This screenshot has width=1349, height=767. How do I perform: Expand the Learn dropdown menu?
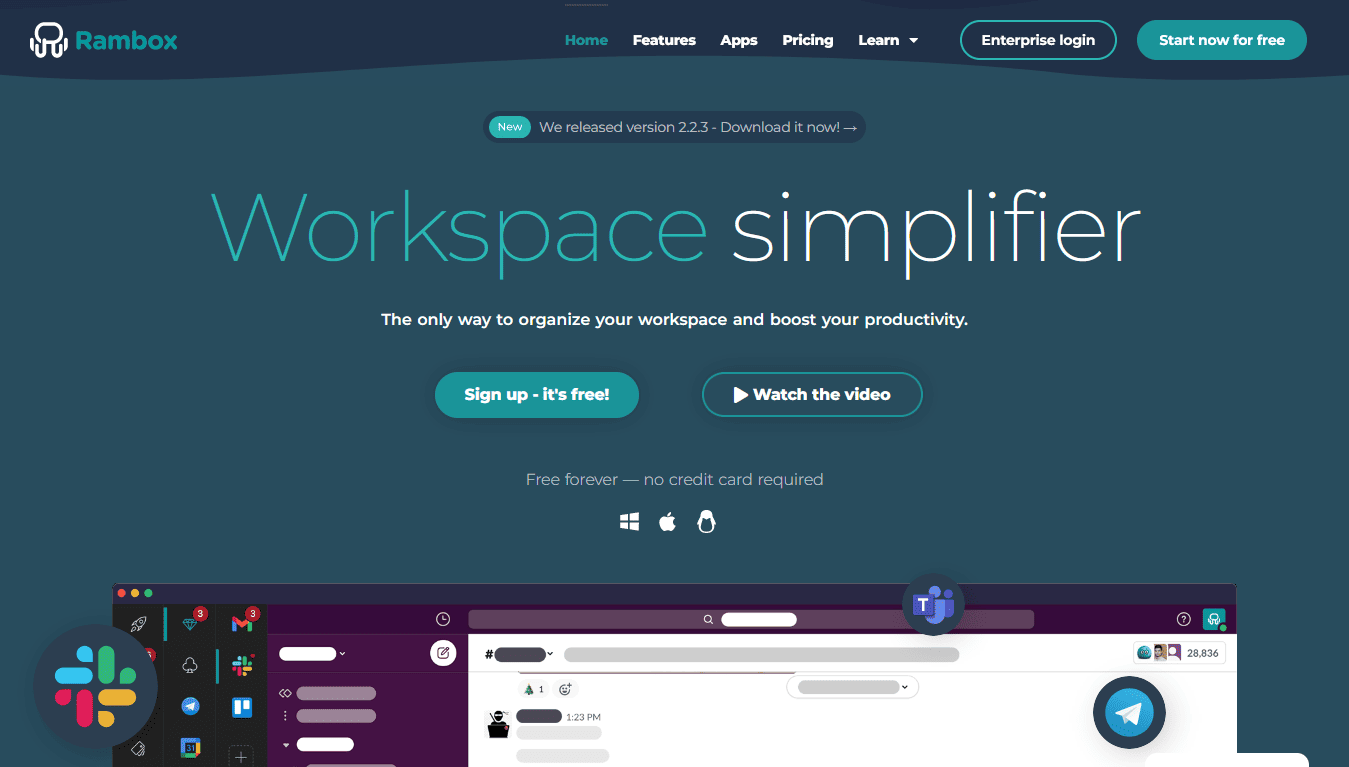pos(888,40)
